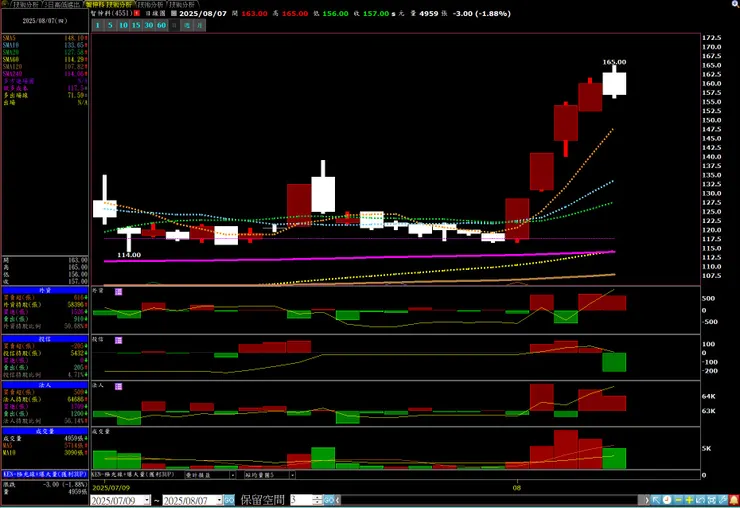Open the fourth 技術分析 tab
Image resolution: width=740 pixels, height=508 pixels.
tap(150, 4)
